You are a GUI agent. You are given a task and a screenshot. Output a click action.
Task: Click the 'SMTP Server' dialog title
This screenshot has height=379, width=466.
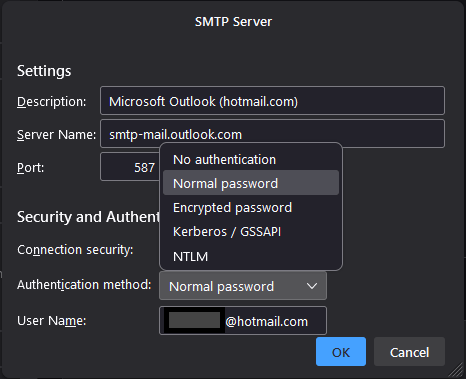[233, 22]
